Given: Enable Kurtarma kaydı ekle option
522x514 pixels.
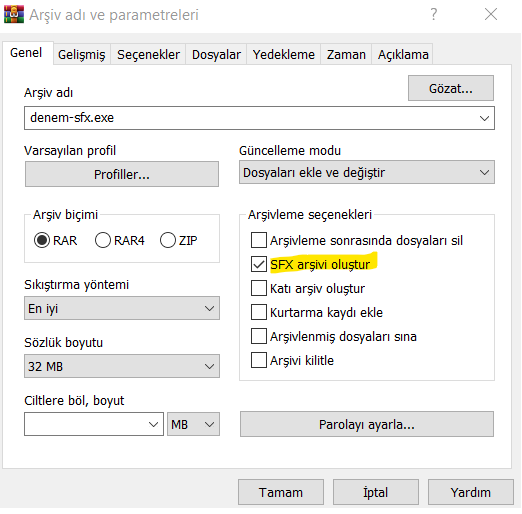Looking at the screenshot, I should (x=259, y=312).
